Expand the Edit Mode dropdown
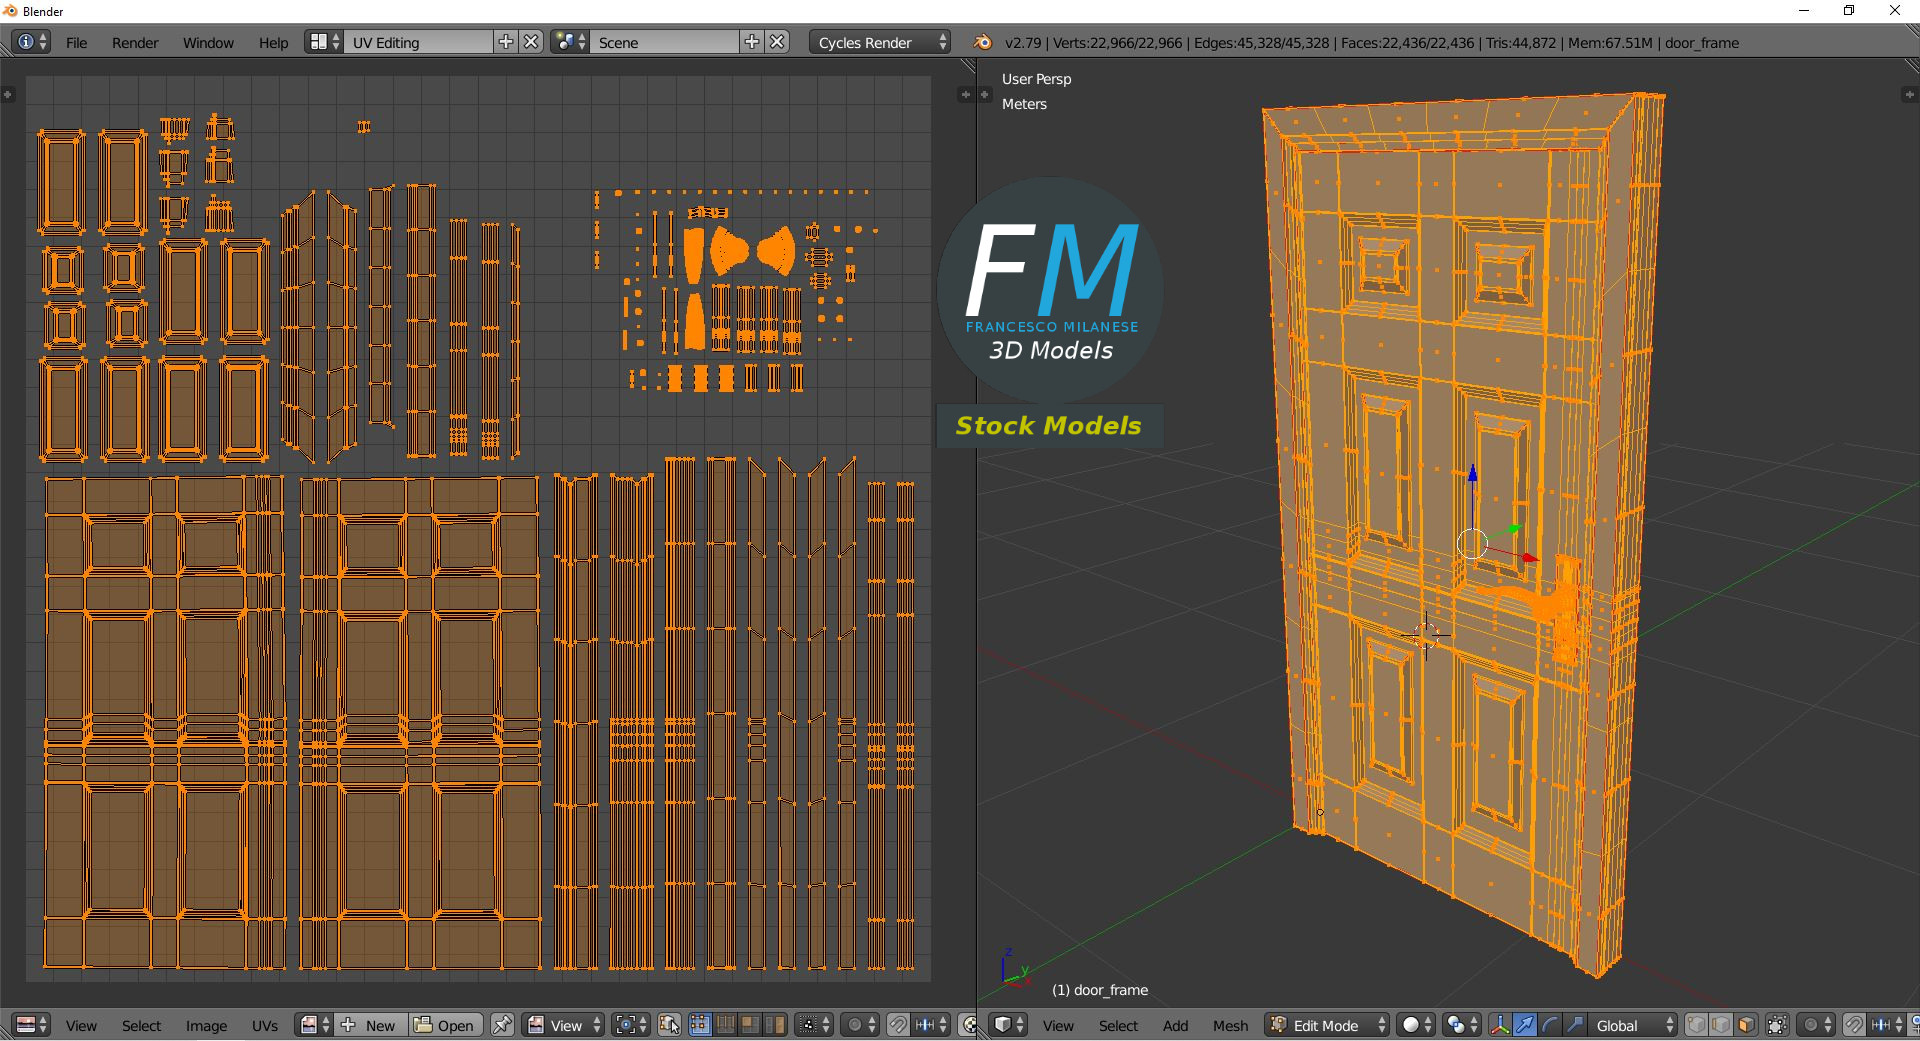The height and width of the screenshot is (1041, 1920). pyautogui.click(x=1328, y=1025)
